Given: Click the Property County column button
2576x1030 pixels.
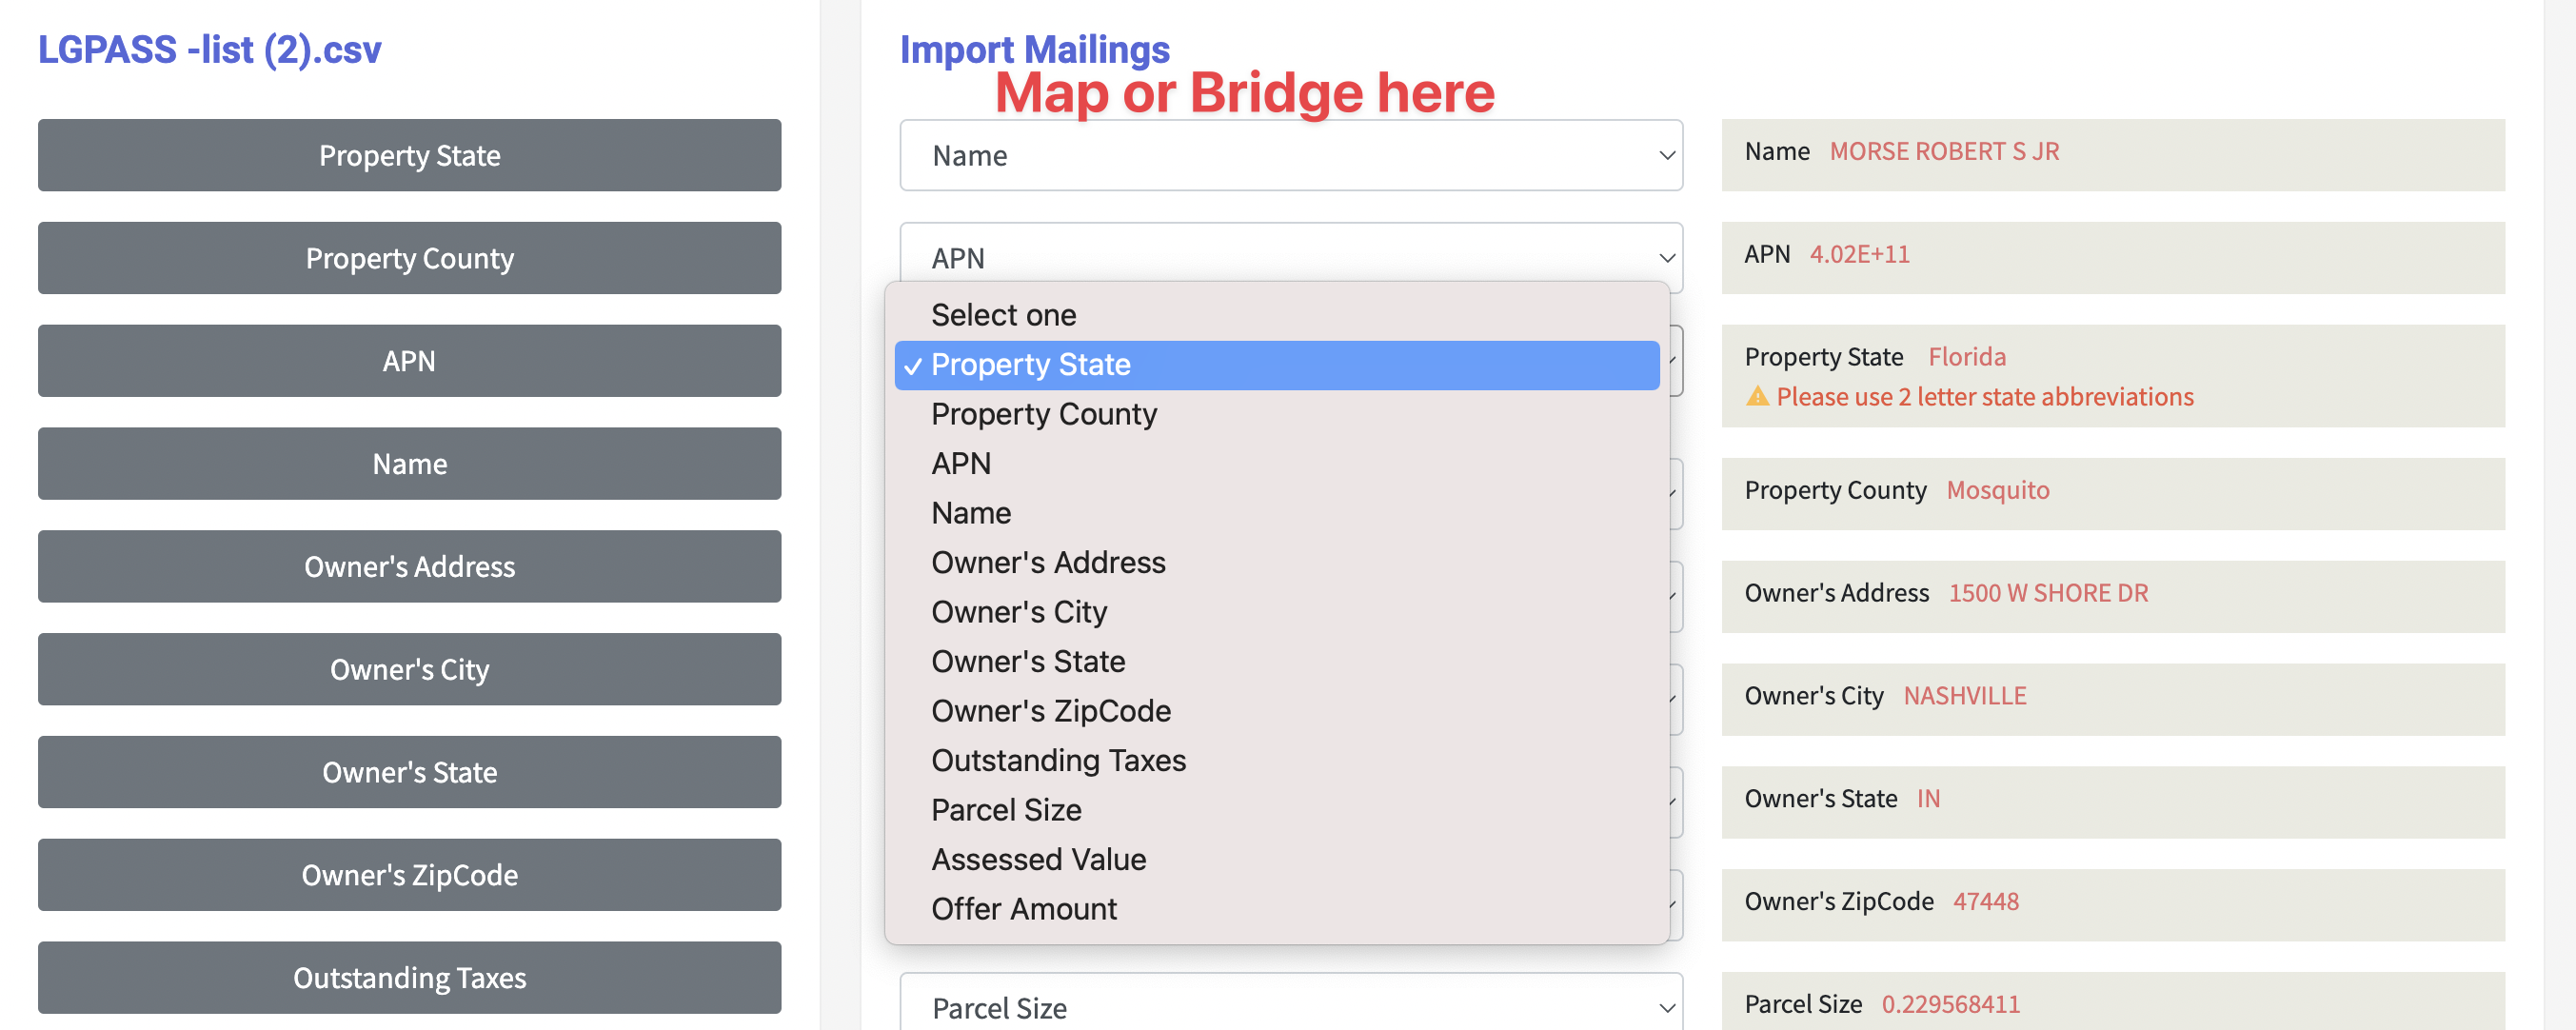Looking at the screenshot, I should [409, 258].
